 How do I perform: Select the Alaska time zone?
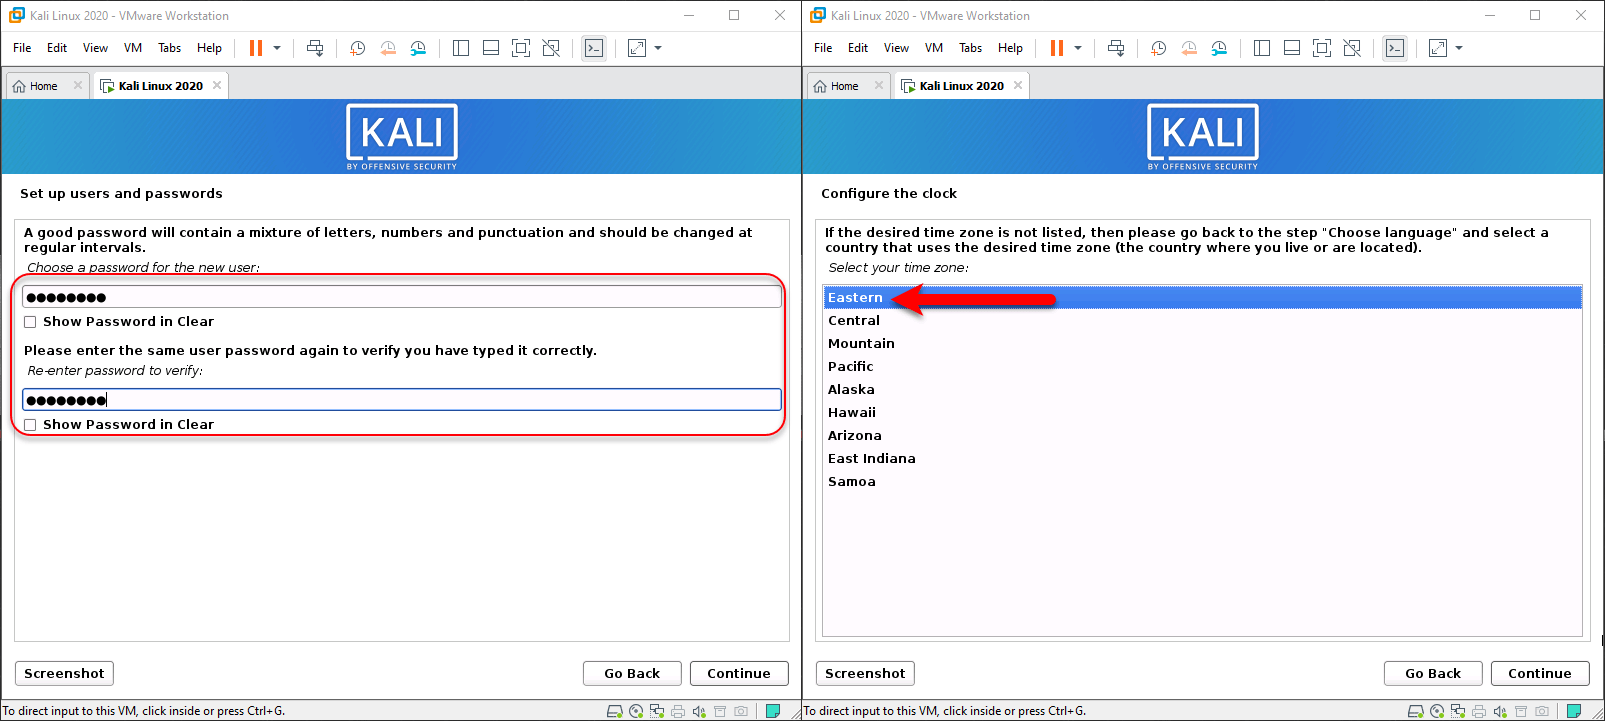click(x=1202, y=389)
